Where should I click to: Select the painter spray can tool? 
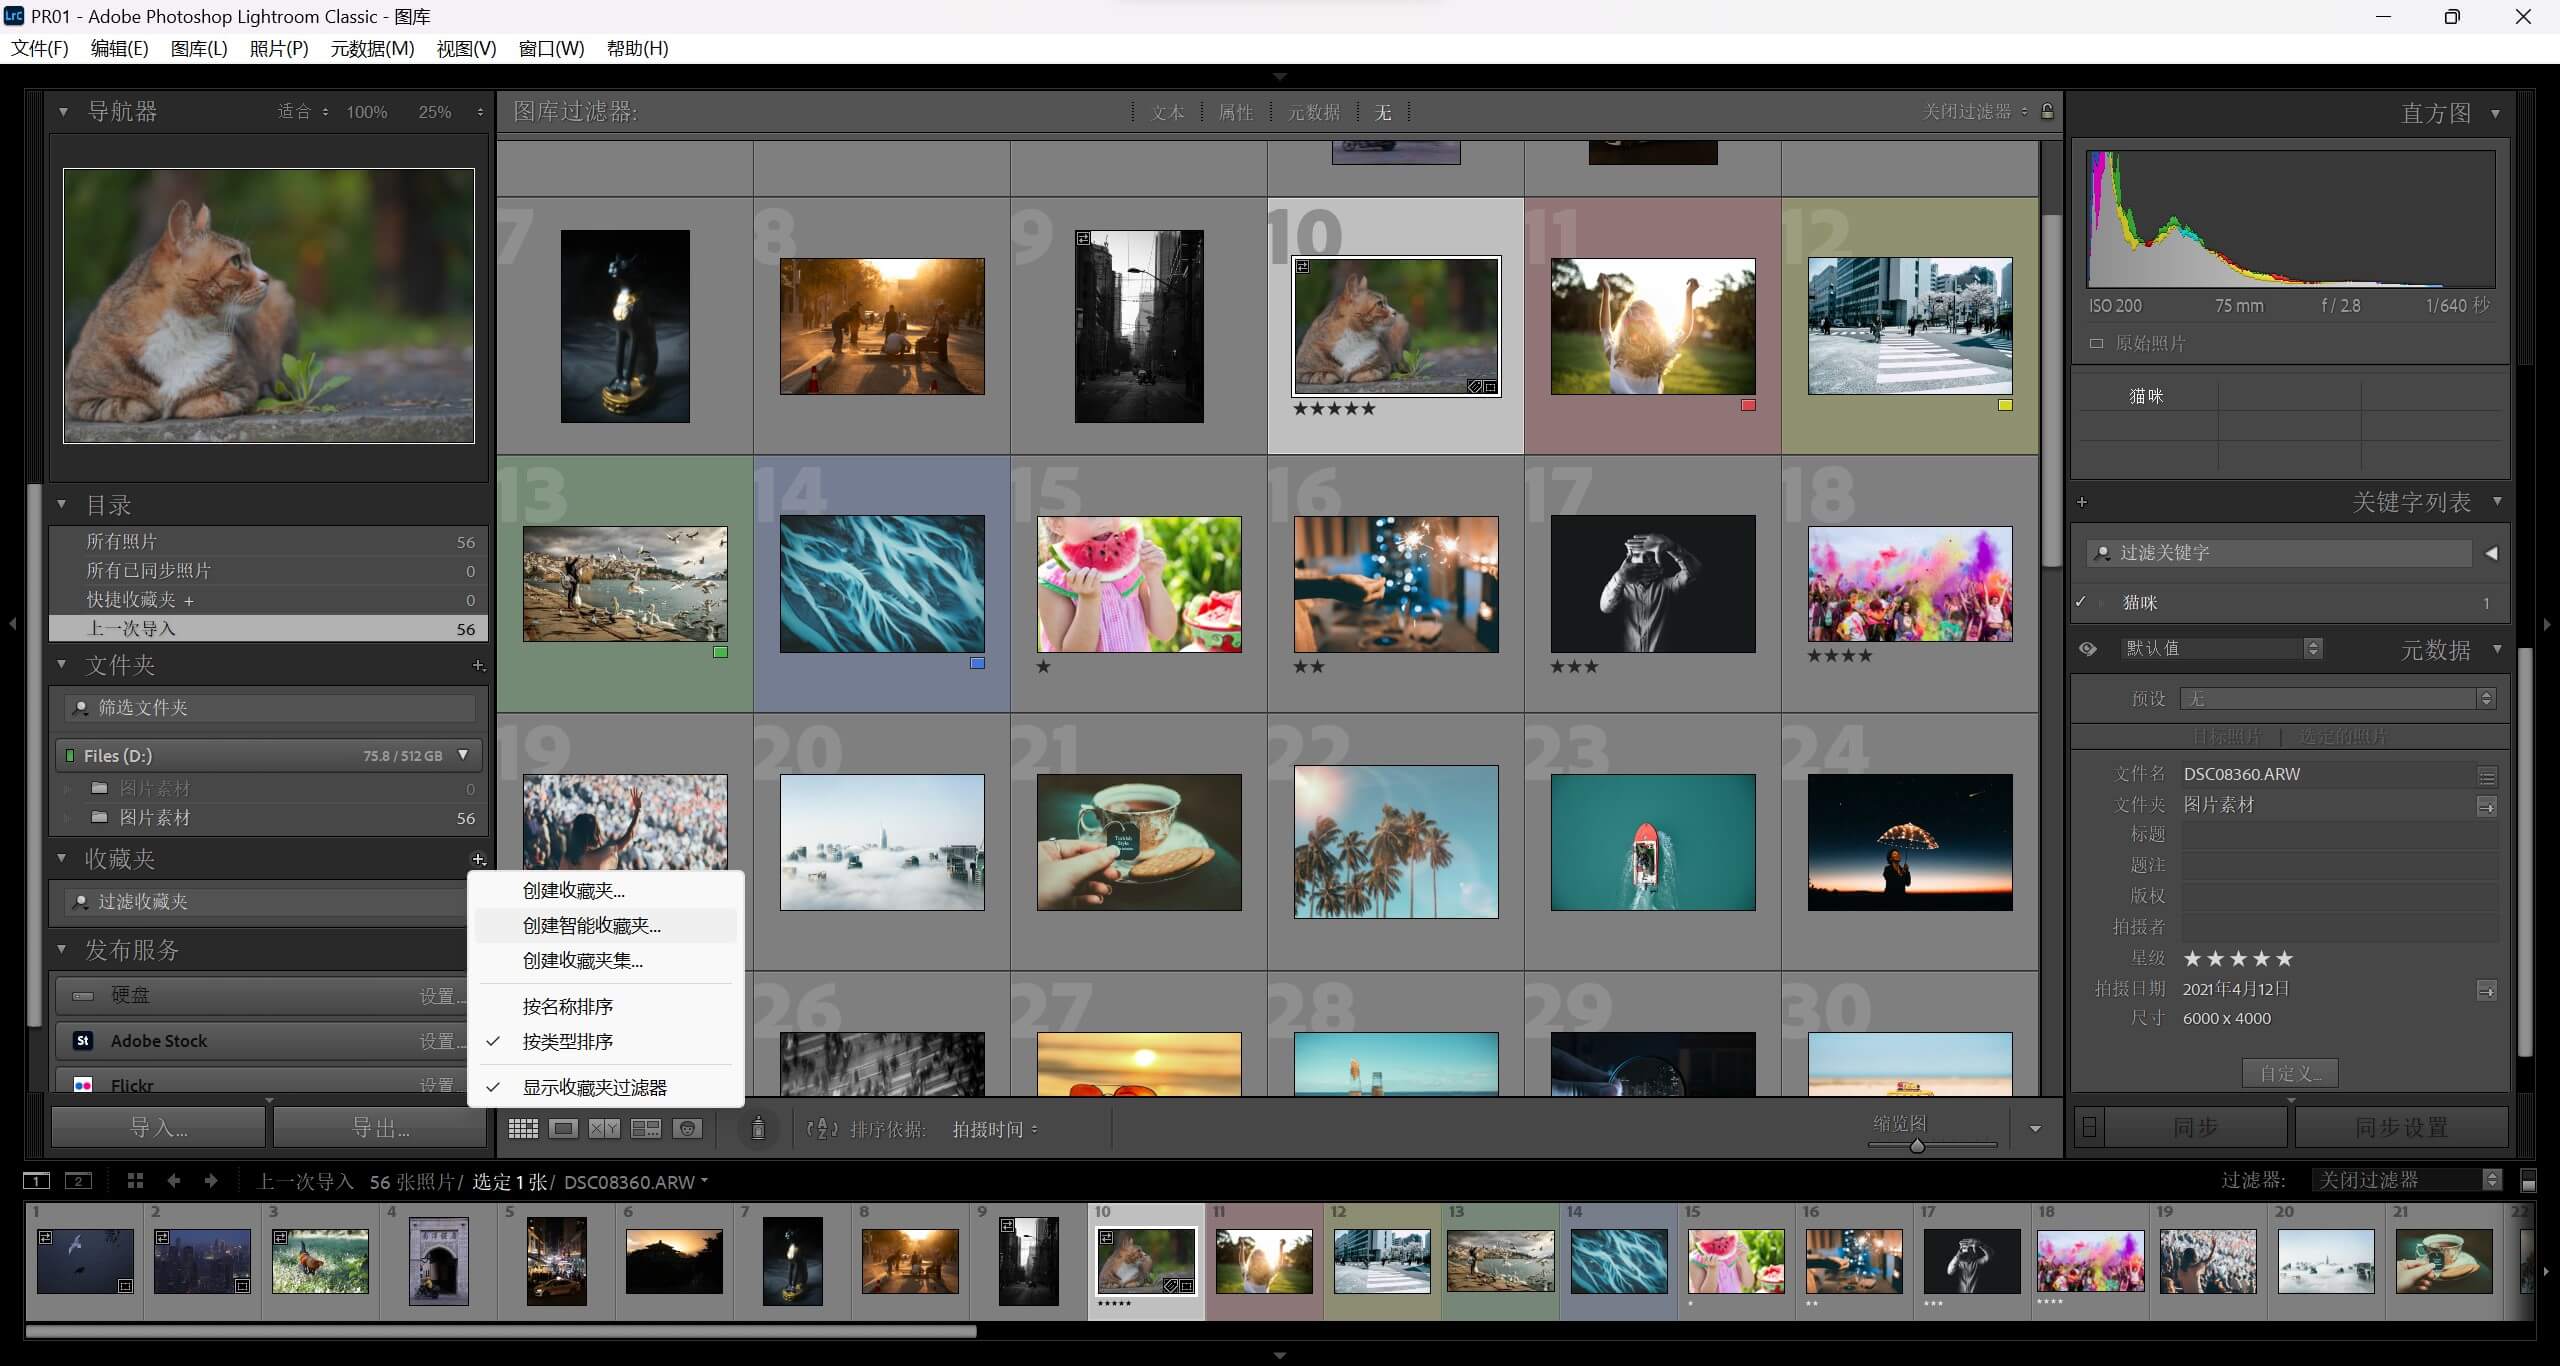pyautogui.click(x=758, y=1128)
